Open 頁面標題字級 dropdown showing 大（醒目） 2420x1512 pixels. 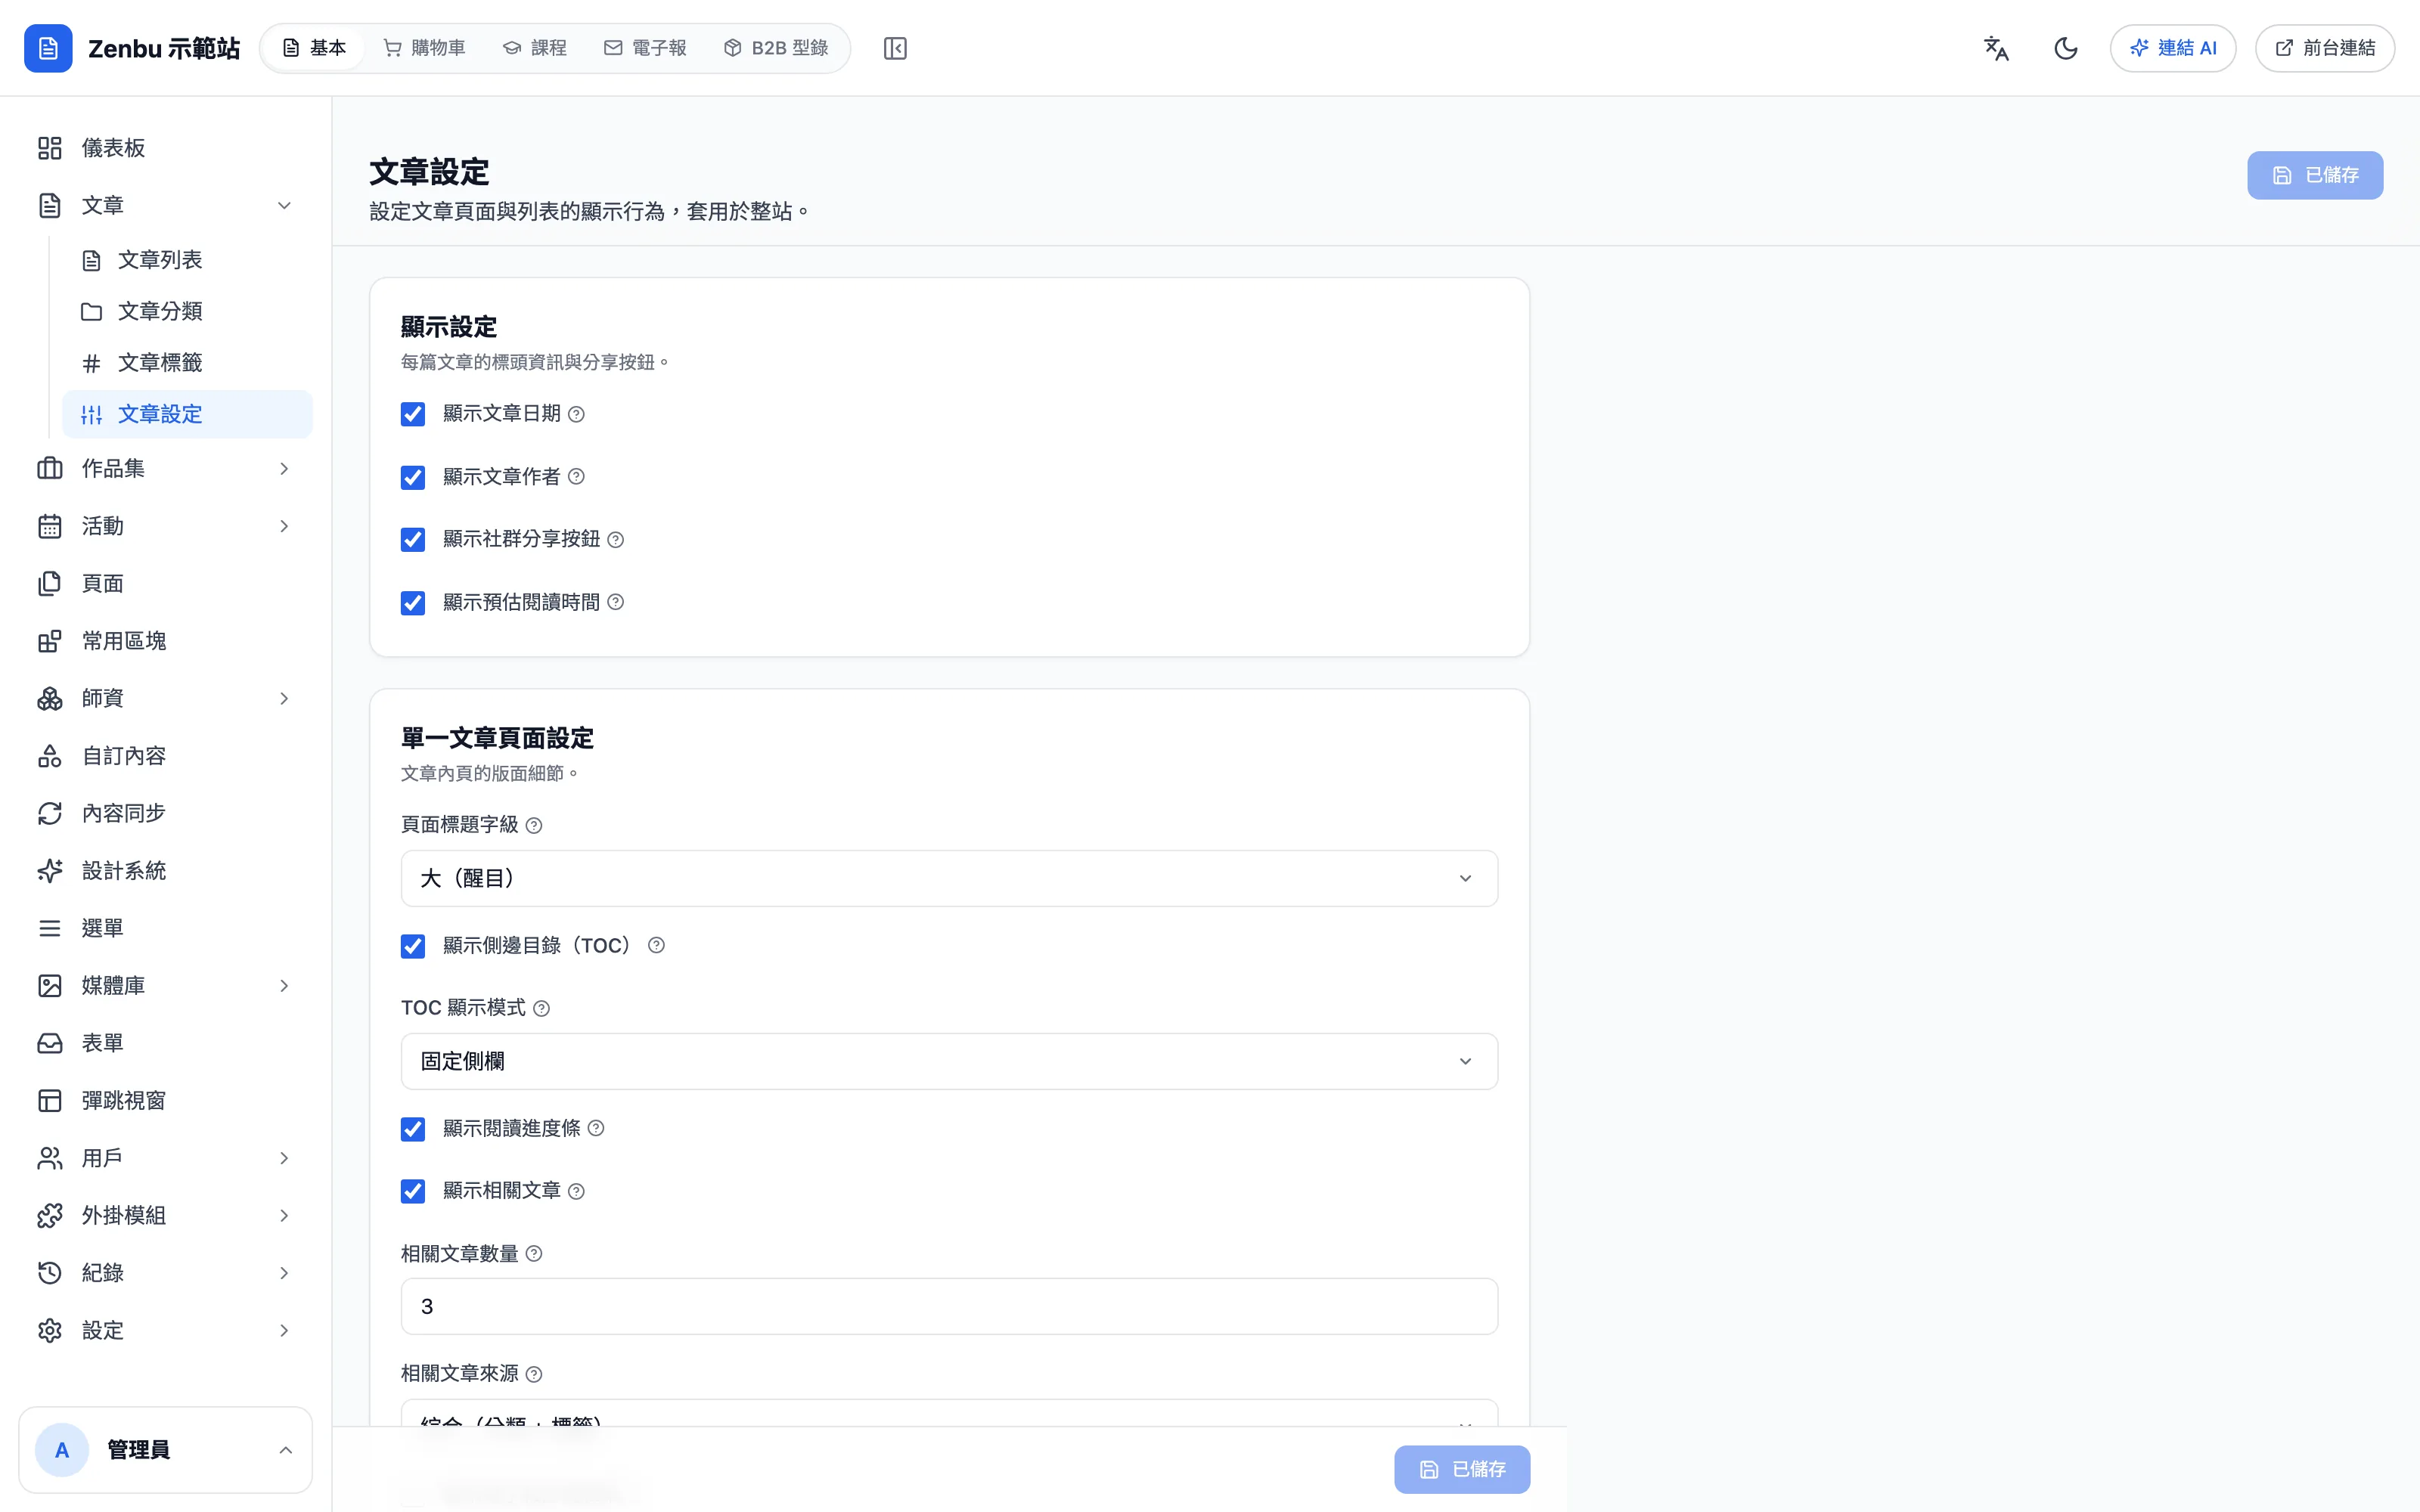click(x=949, y=878)
